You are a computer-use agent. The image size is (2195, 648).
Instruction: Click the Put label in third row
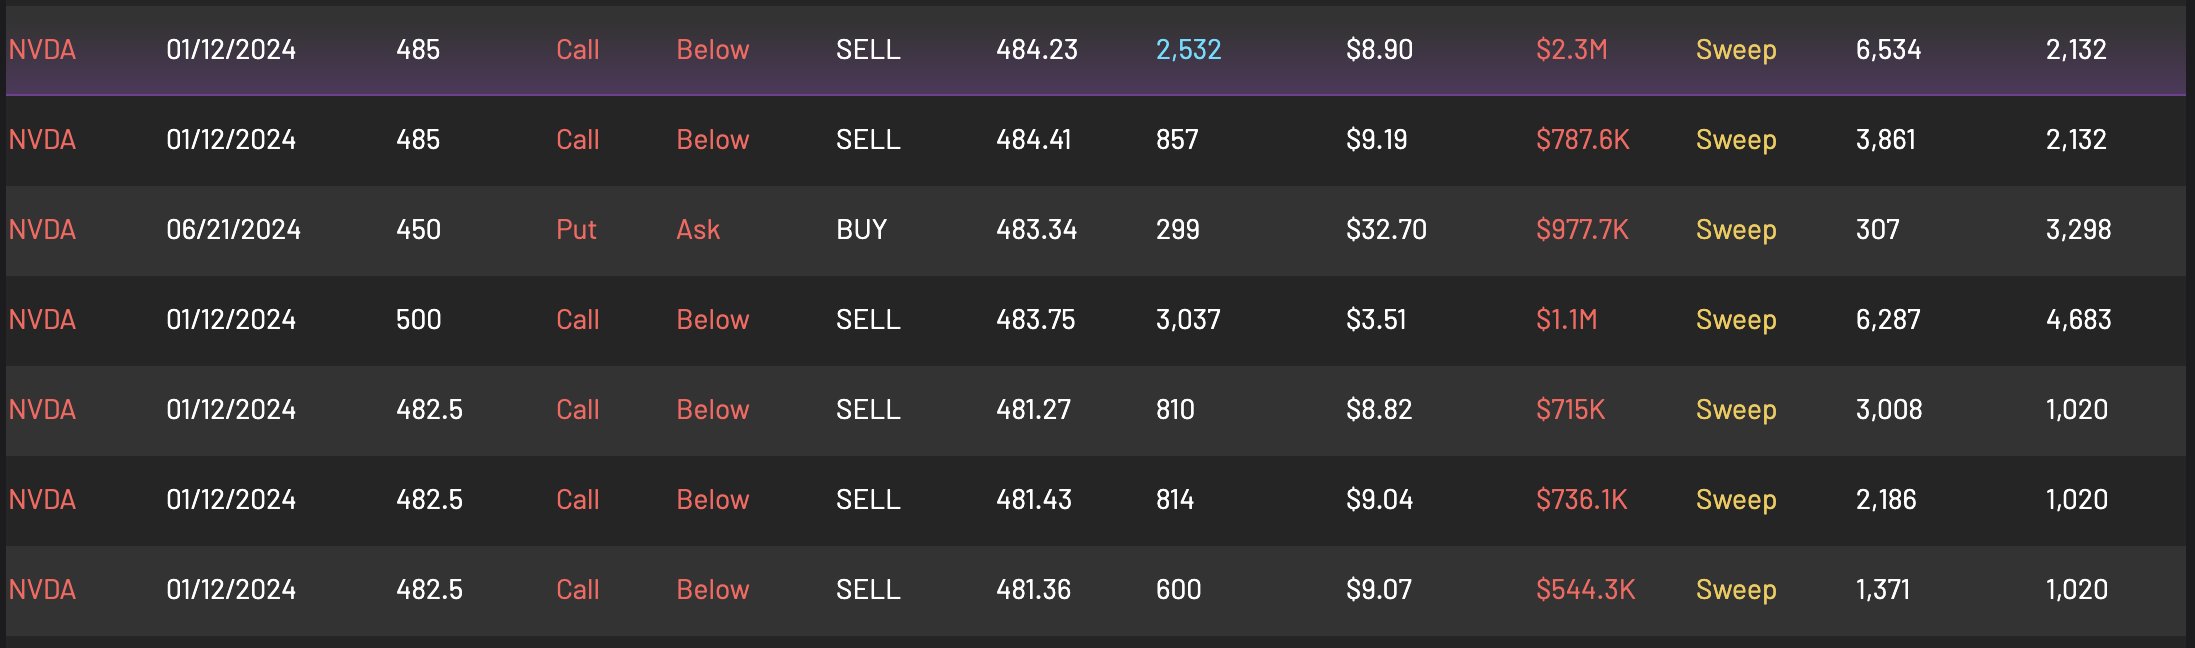click(576, 230)
